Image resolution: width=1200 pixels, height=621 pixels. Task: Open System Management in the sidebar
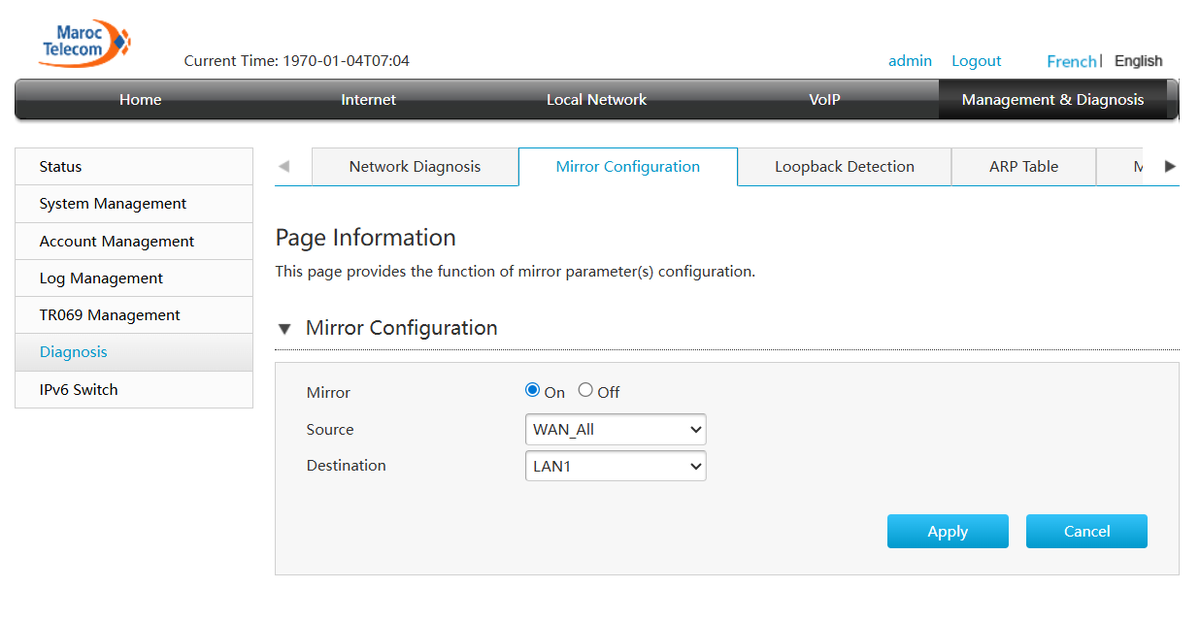(134, 204)
